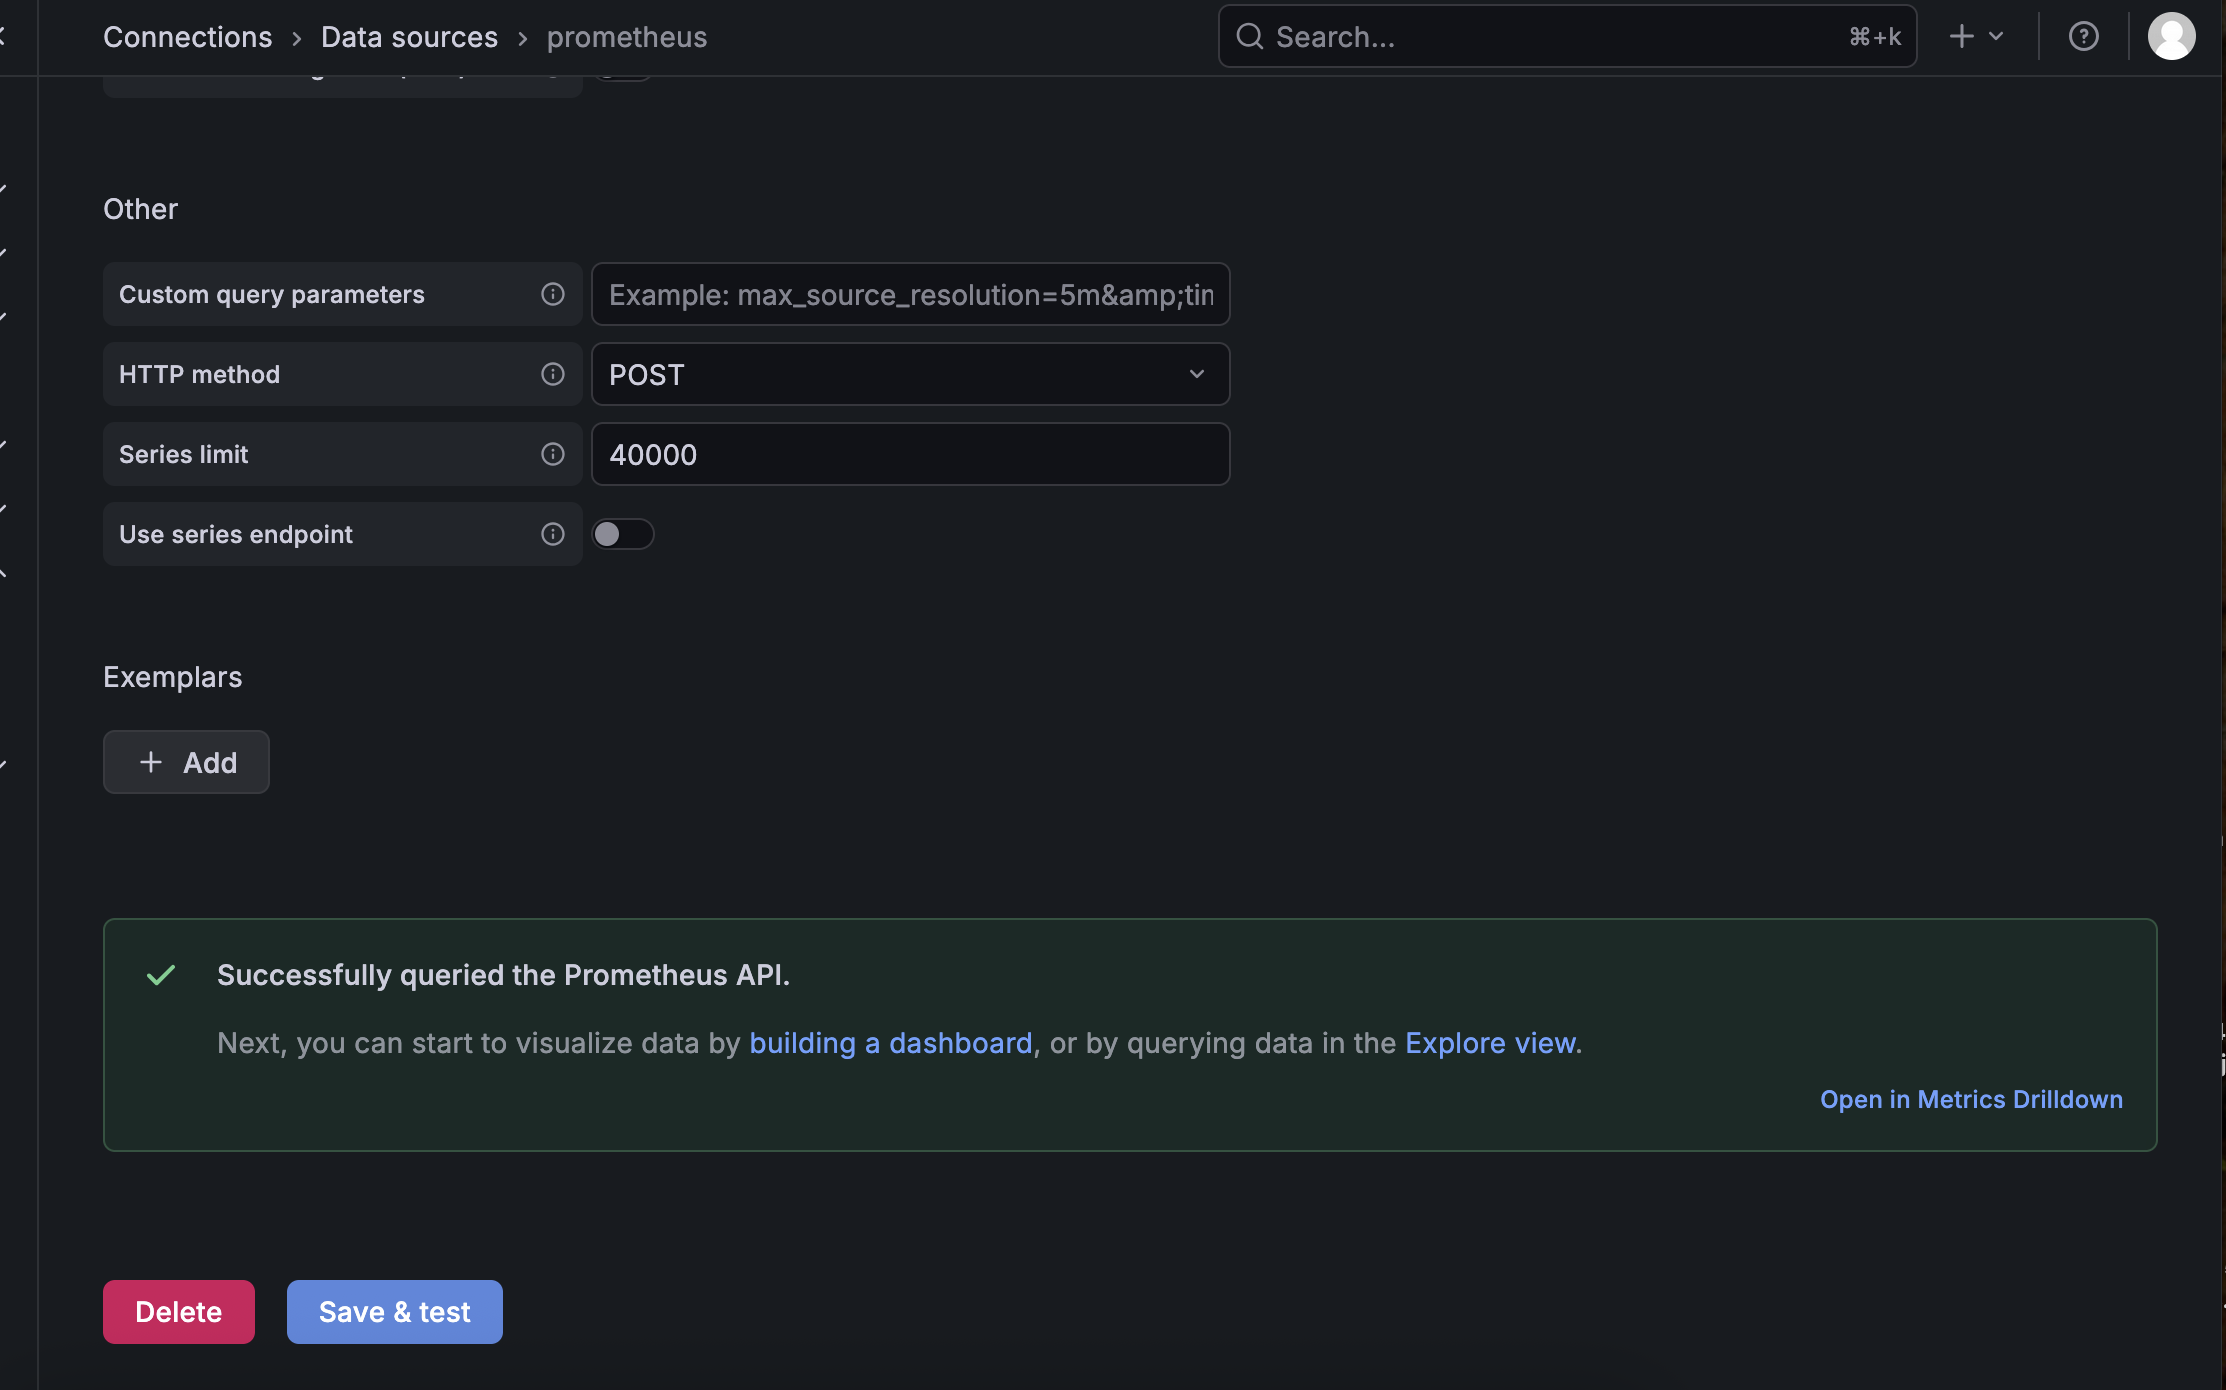The image size is (2226, 1390).
Task: Go to Connections breadcrumb
Action: click(187, 37)
